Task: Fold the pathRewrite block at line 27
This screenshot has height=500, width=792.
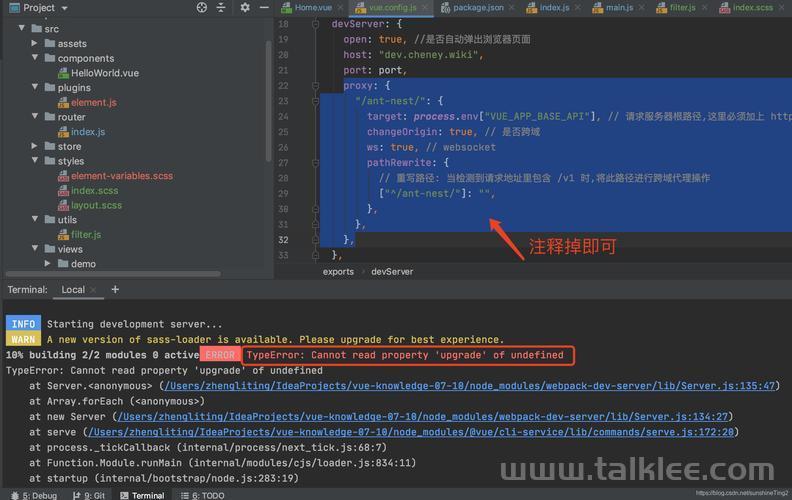Action: [x=316, y=163]
